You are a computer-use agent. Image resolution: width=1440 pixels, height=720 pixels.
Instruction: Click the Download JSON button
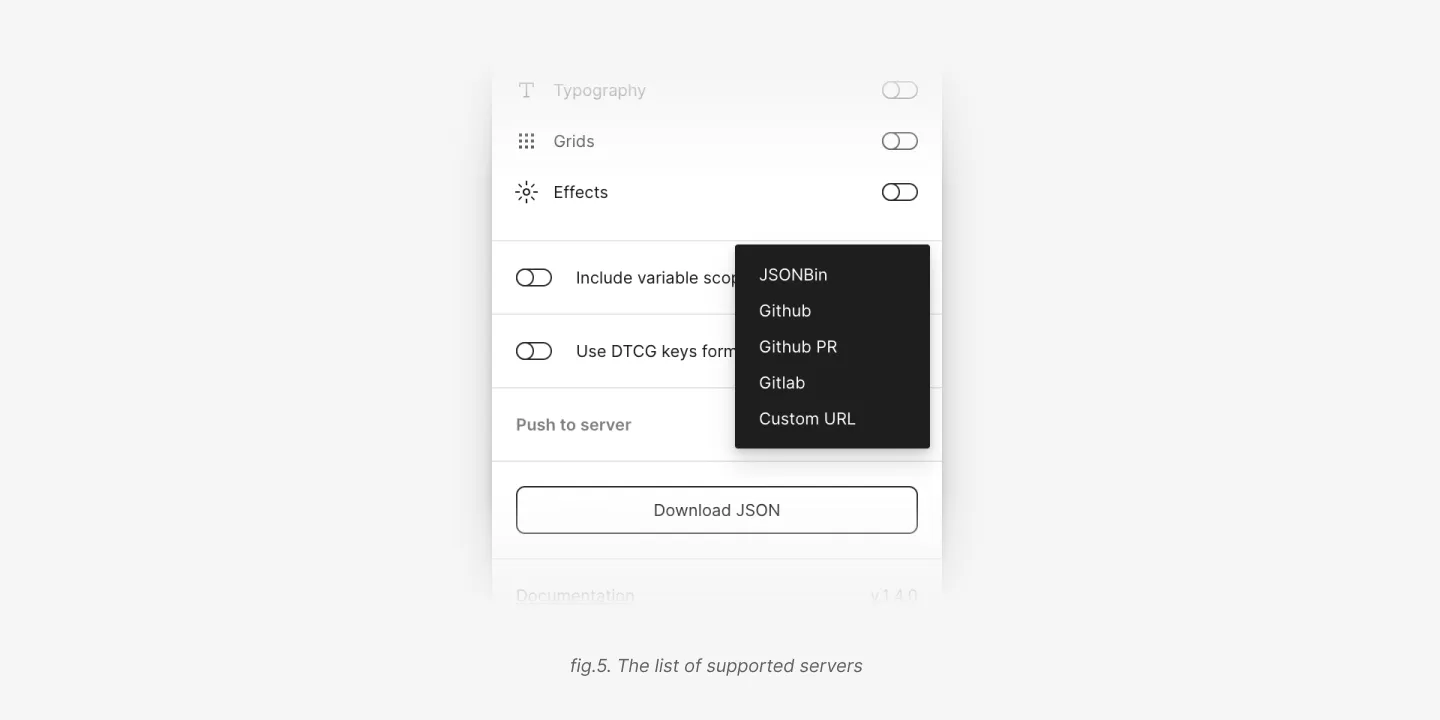(717, 510)
